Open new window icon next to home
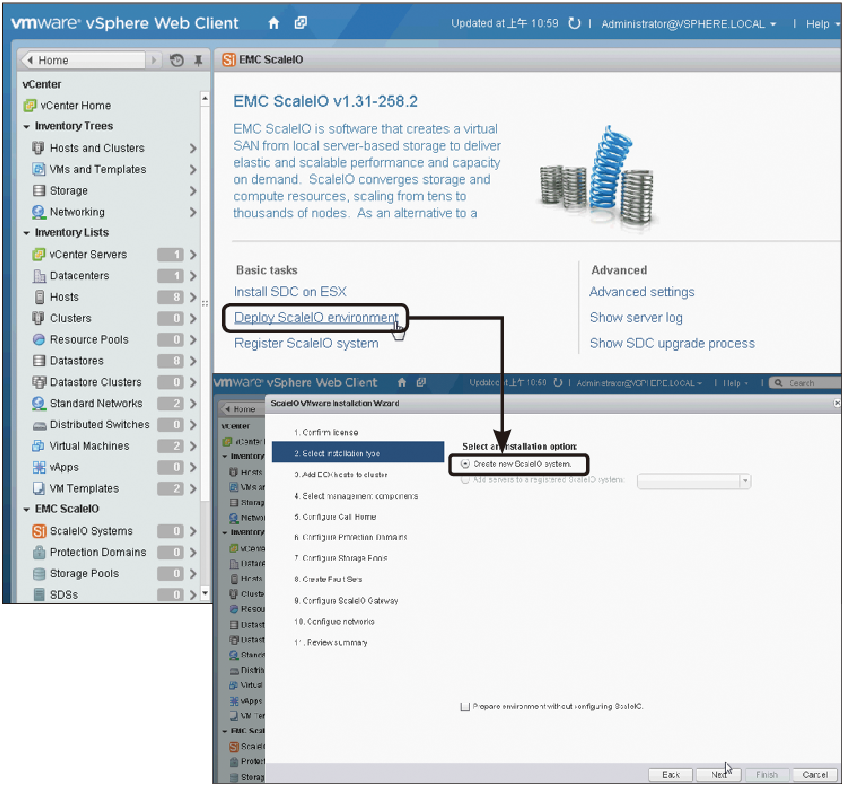Image resolution: width=845 pixels, height=787 pixels. click(301, 23)
